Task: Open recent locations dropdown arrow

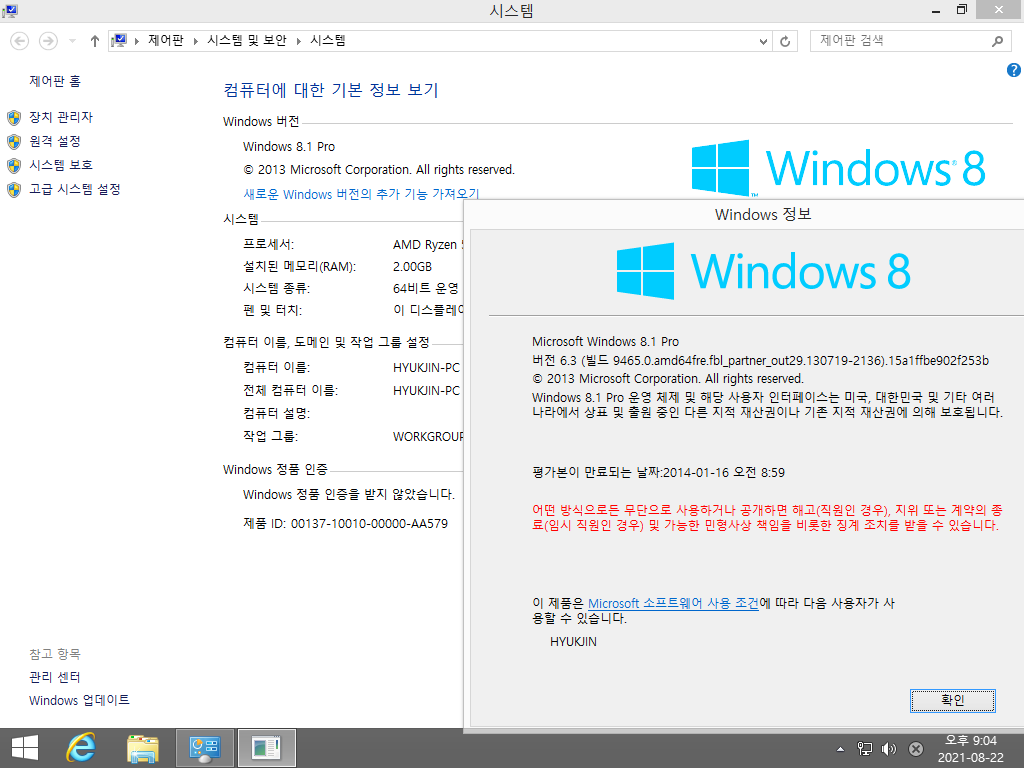Action: [x=72, y=41]
